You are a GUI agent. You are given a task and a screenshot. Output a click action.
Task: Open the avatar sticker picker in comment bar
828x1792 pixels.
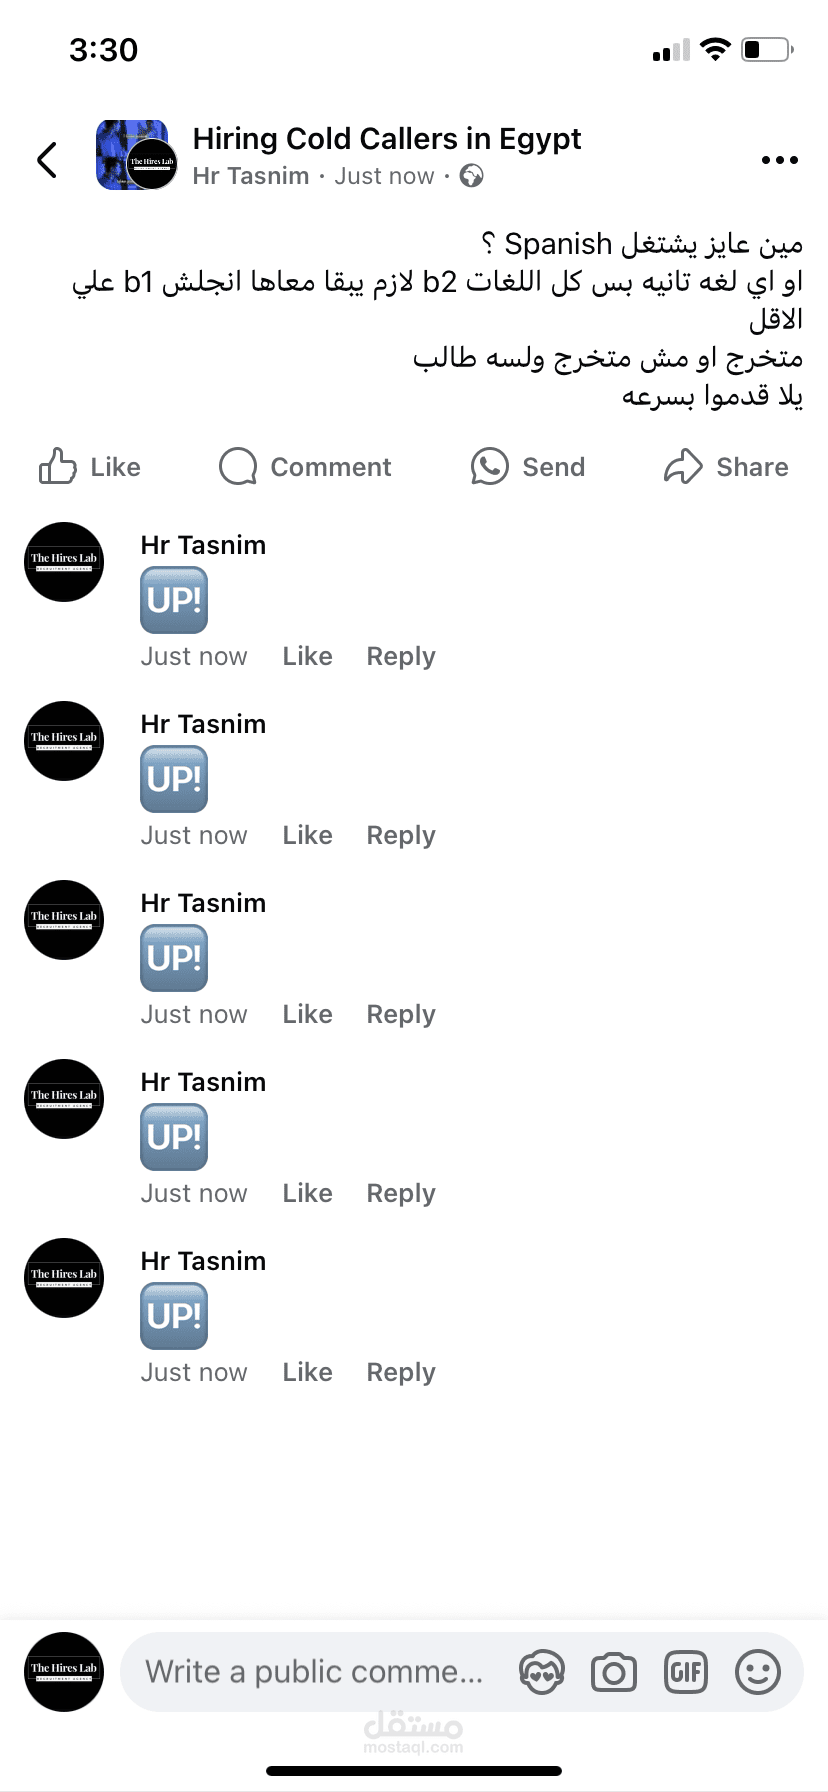point(542,1672)
